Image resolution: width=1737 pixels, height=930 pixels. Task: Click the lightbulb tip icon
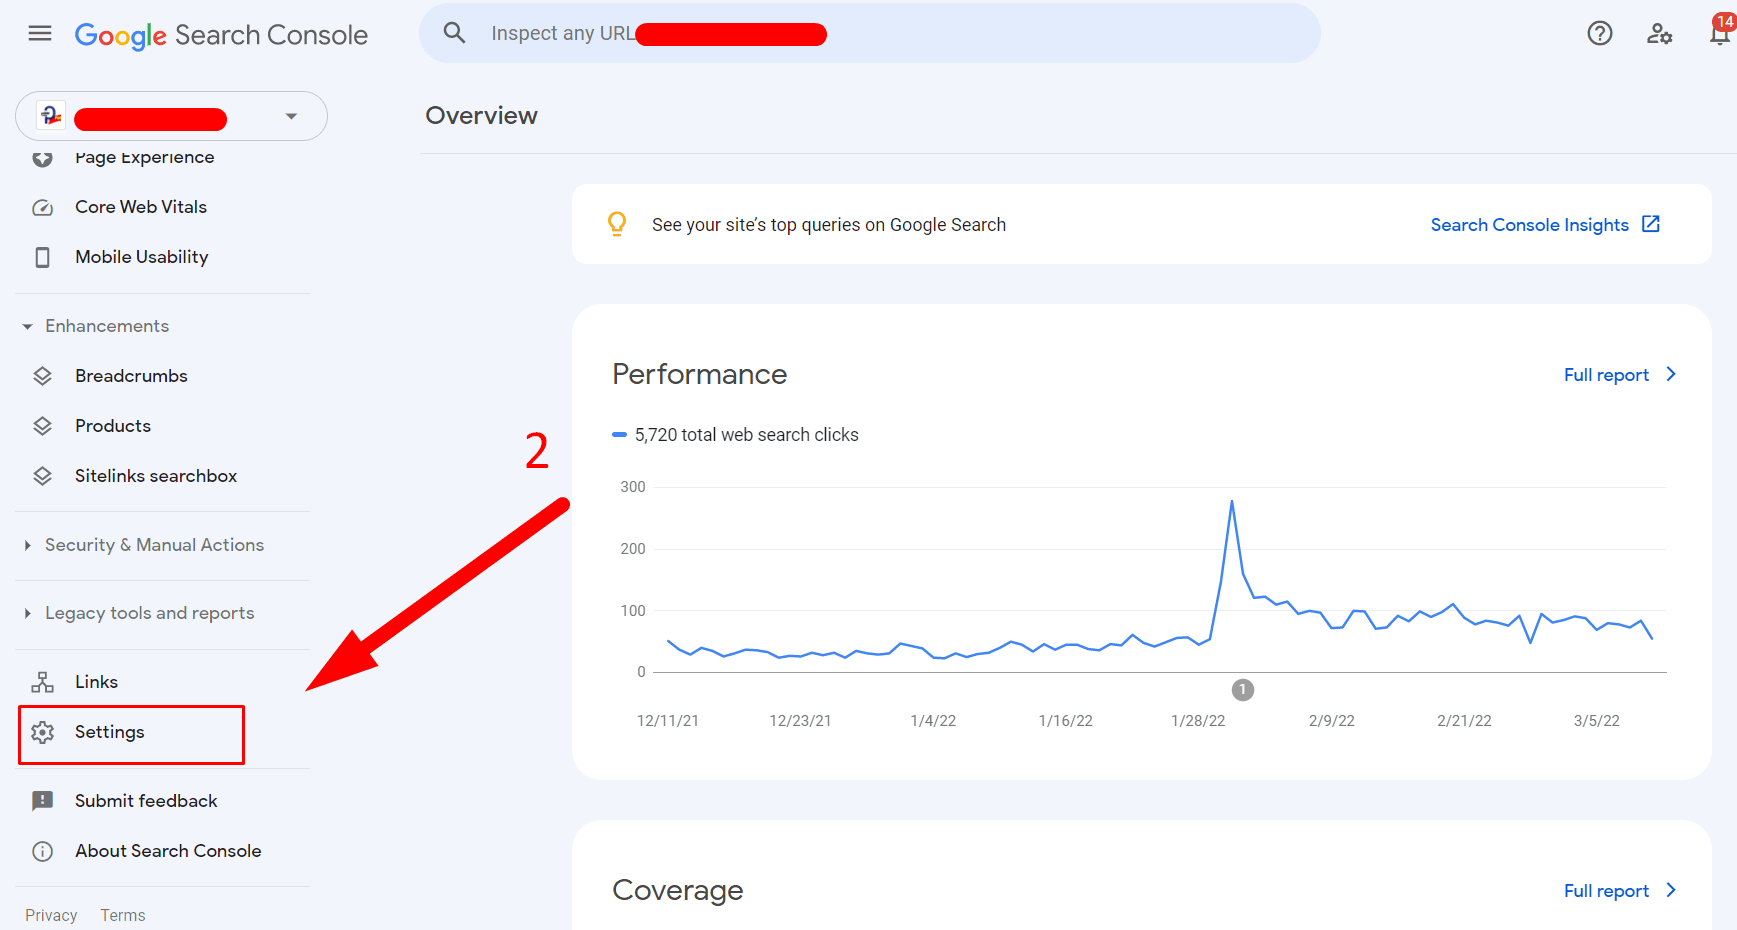pos(617,224)
